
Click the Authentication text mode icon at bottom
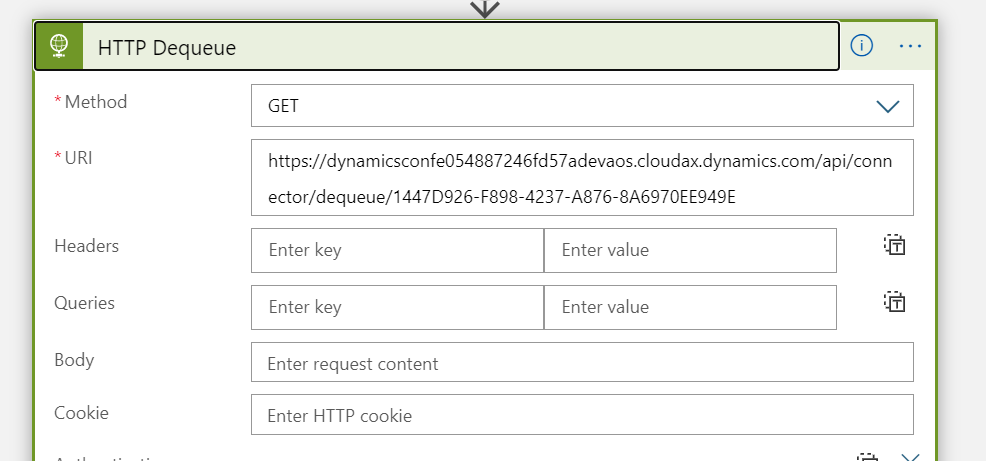click(x=867, y=457)
